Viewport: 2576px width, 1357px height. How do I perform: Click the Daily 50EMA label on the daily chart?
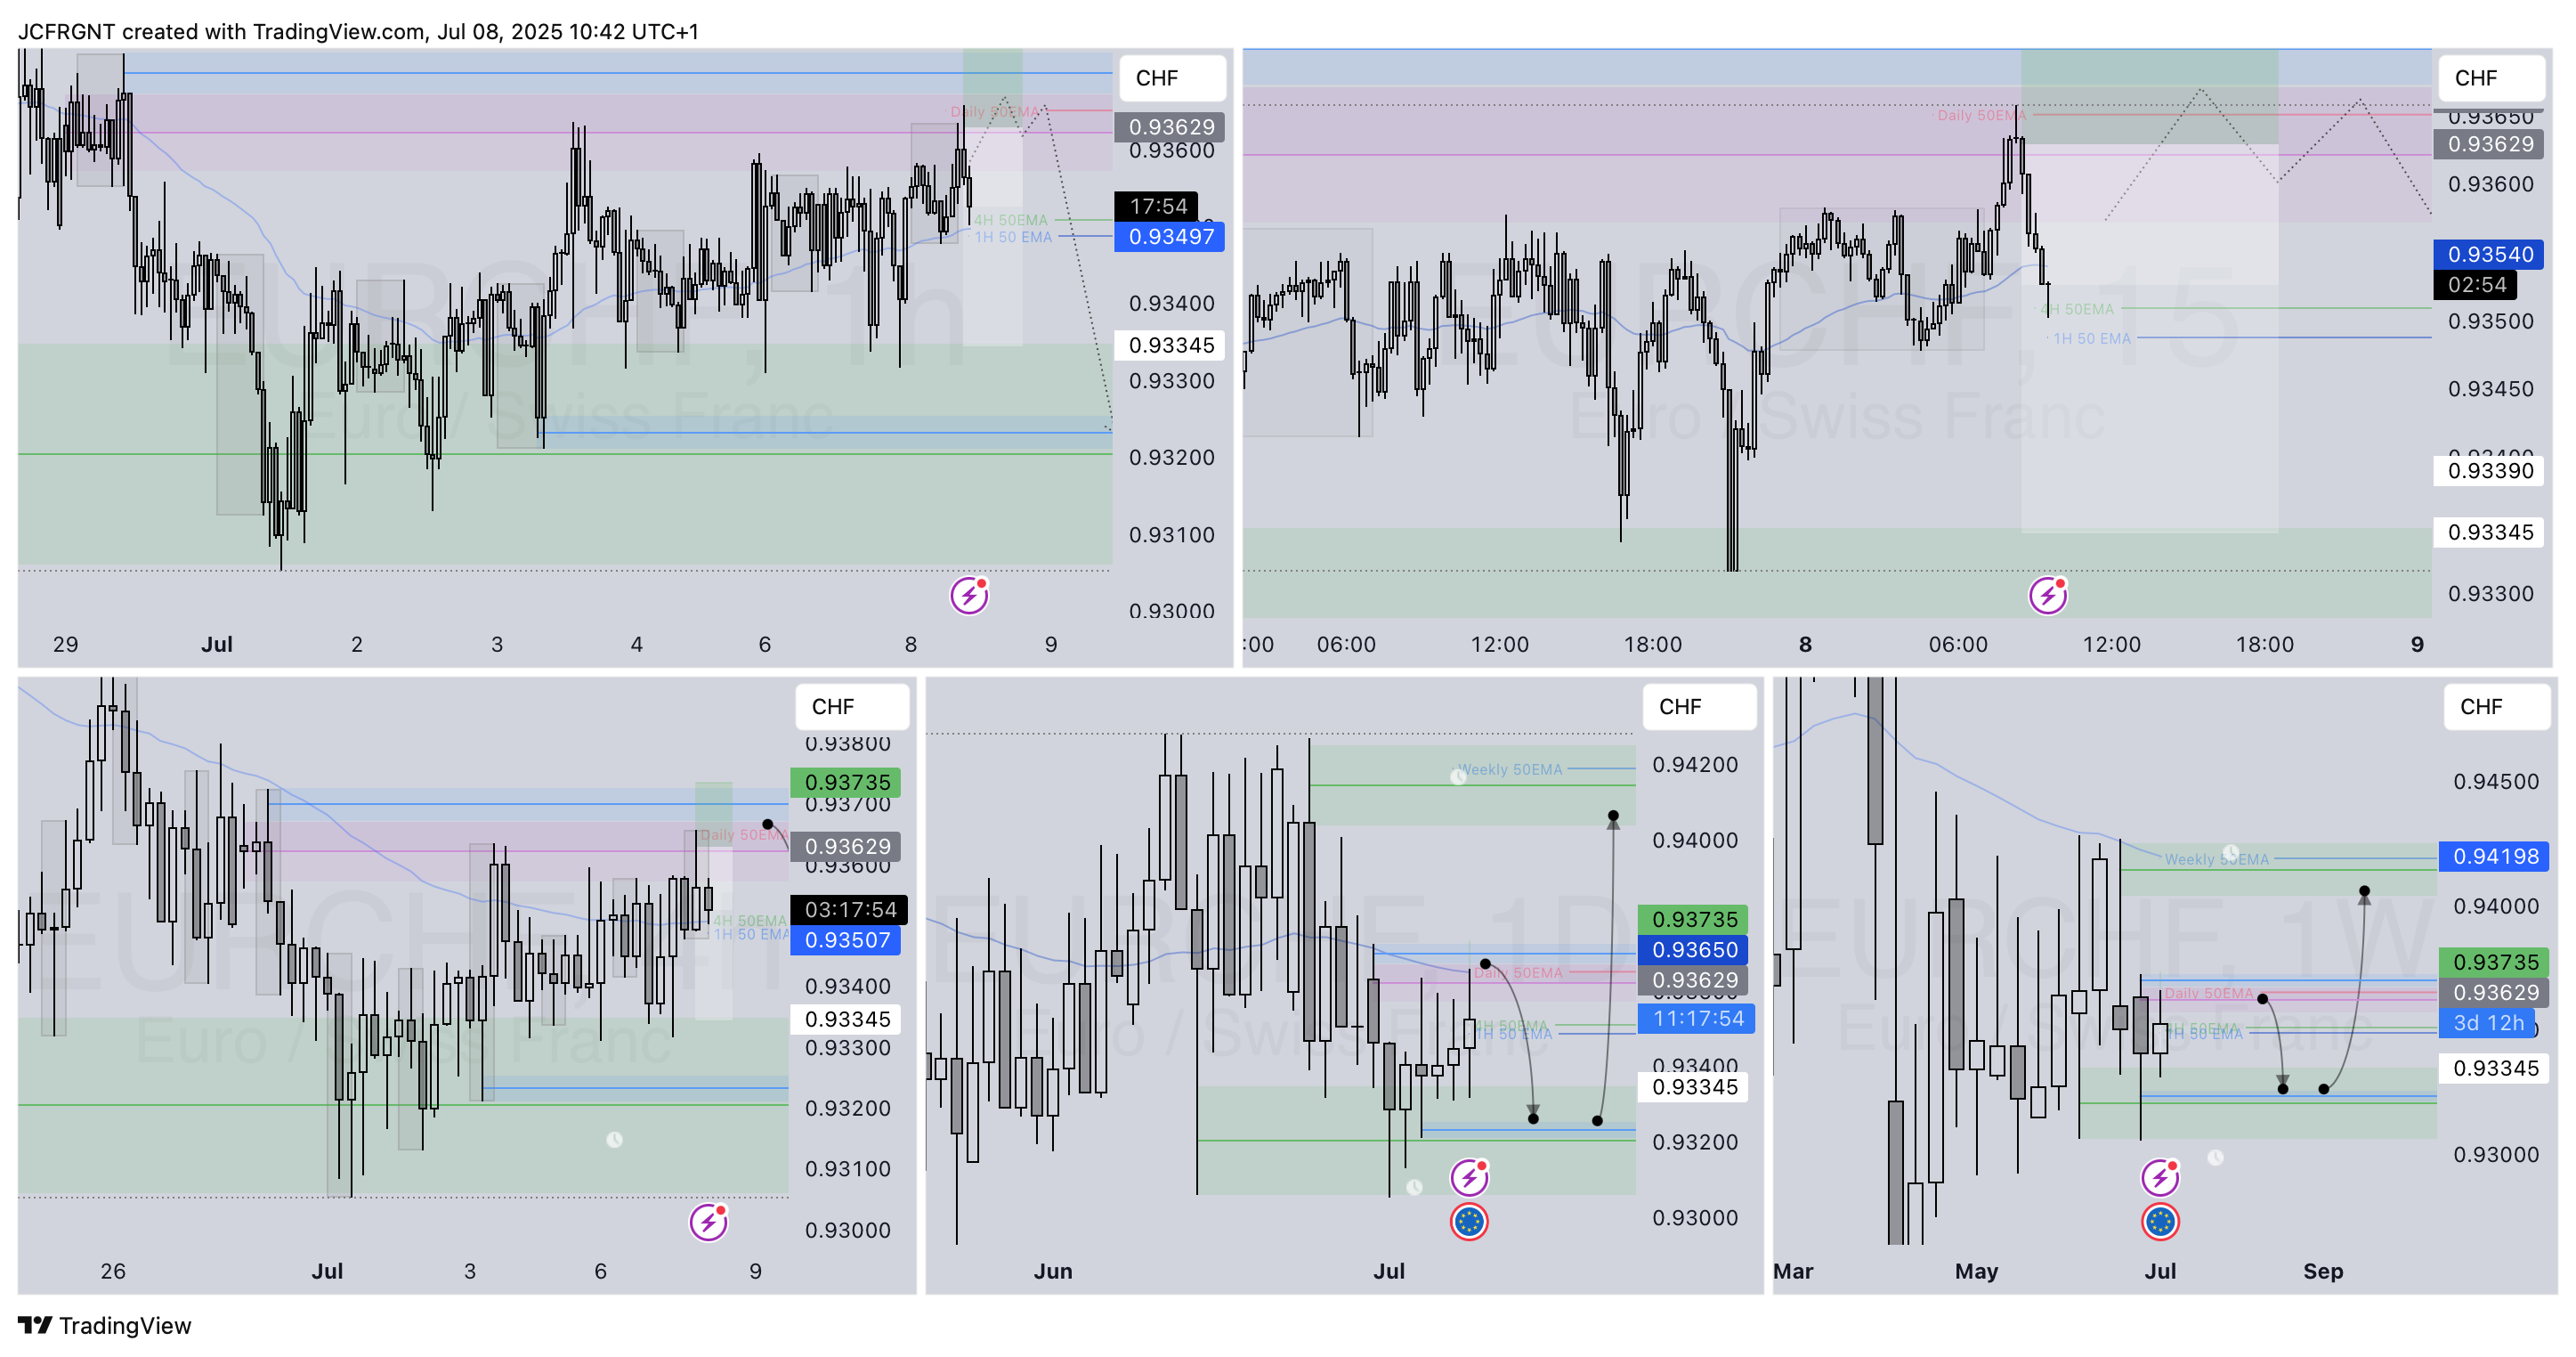[x=1517, y=972]
